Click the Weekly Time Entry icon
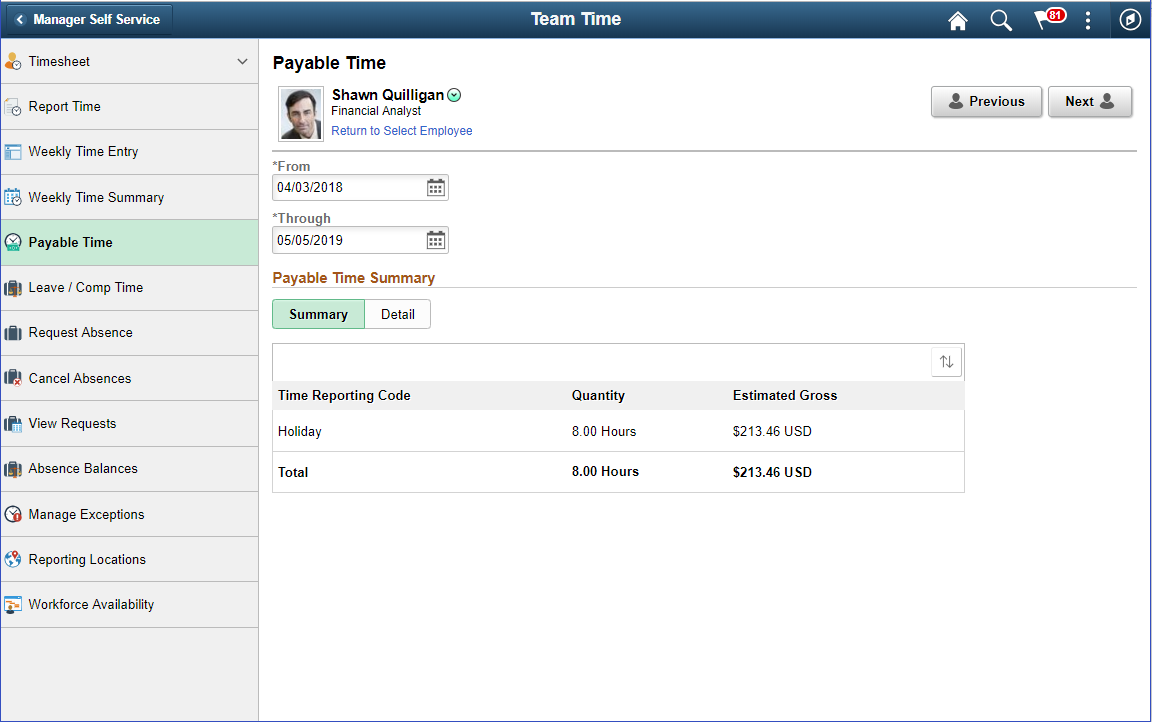This screenshot has width=1152, height=722. [12, 152]
